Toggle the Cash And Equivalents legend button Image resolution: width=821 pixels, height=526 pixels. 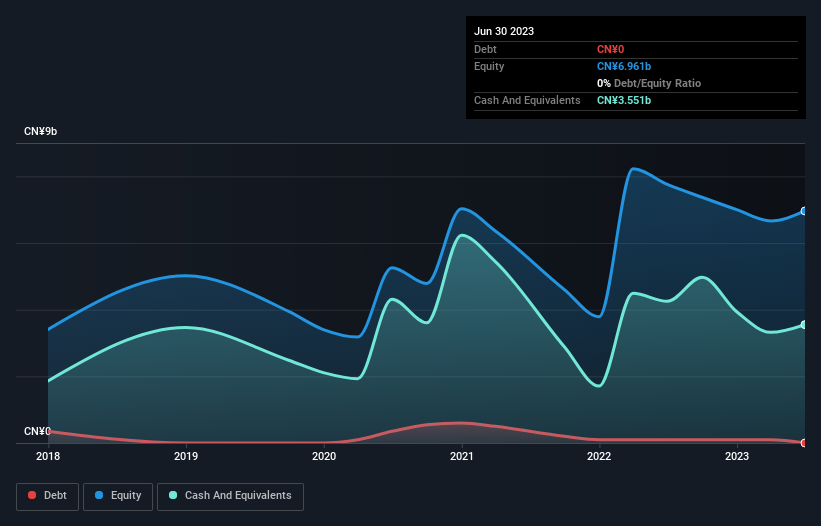tap(230, 496)
